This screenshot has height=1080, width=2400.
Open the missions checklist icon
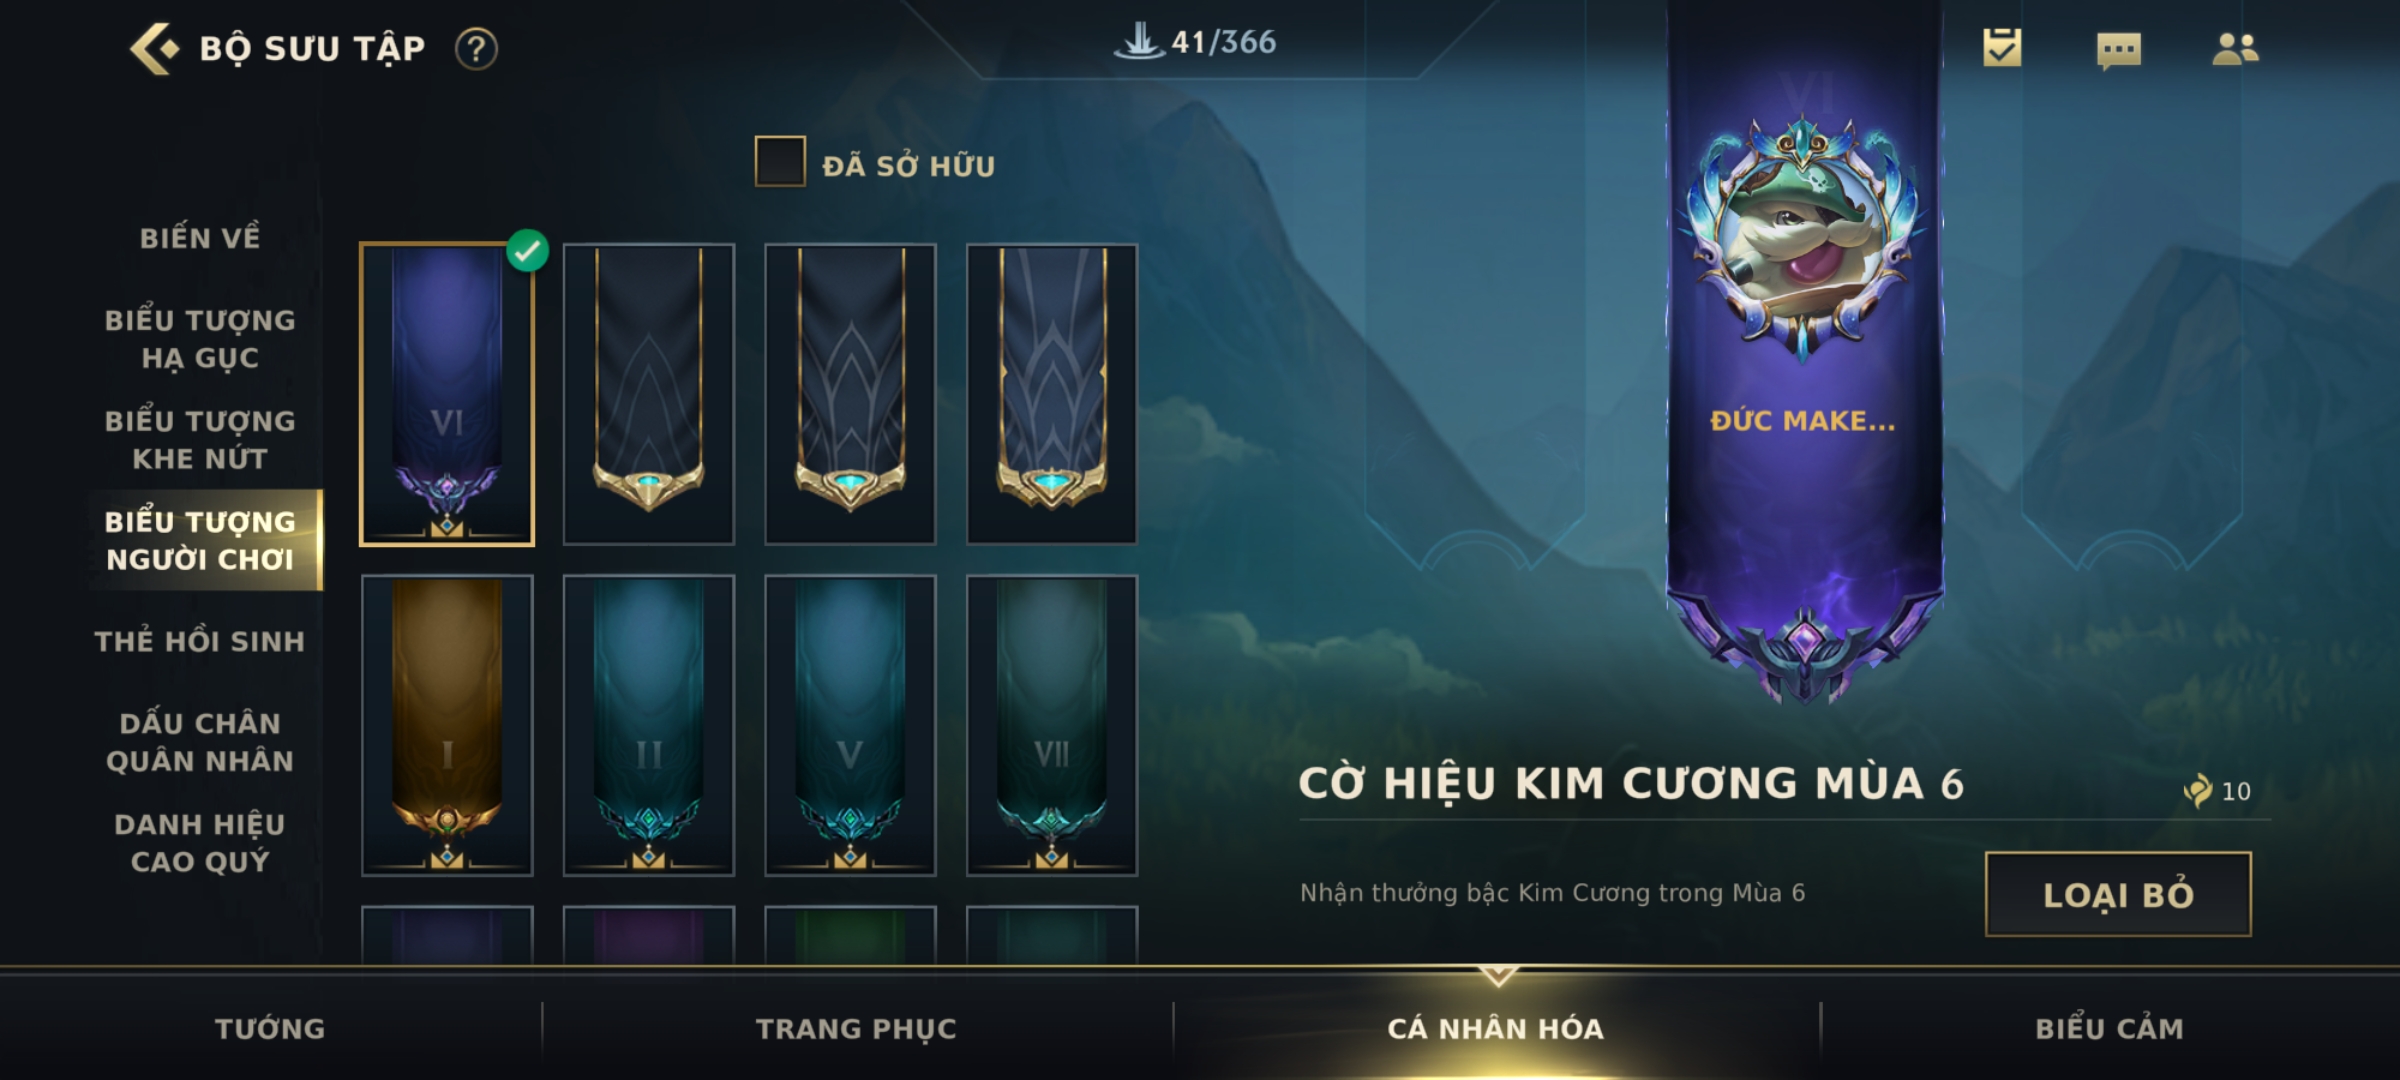click(2002, 48)
